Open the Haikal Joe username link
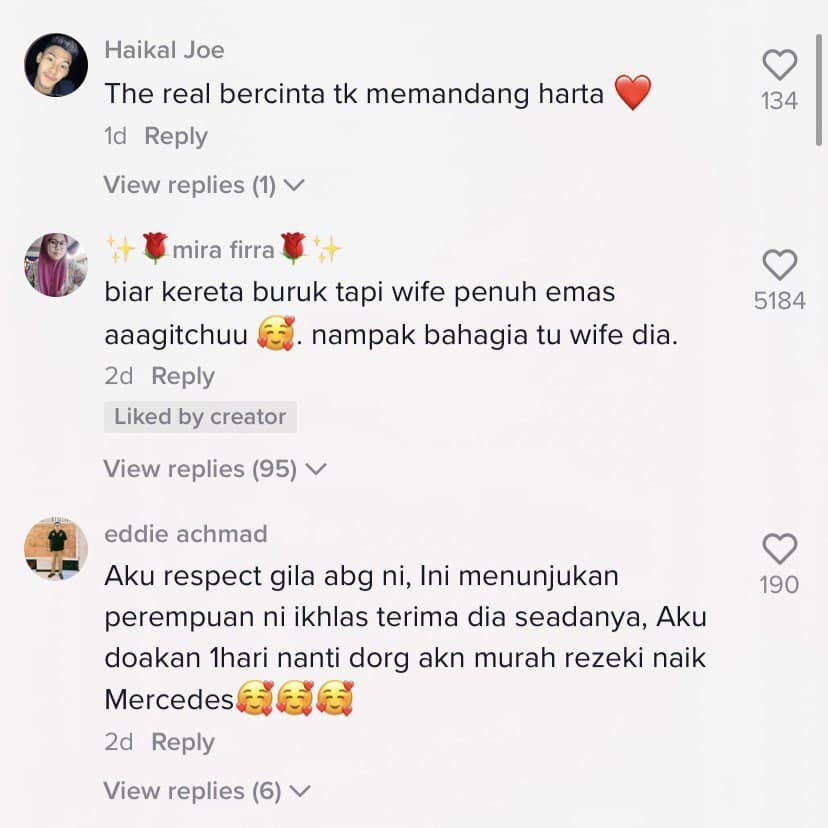This screenshot has height=828, width=828. [x=164, y=50]
